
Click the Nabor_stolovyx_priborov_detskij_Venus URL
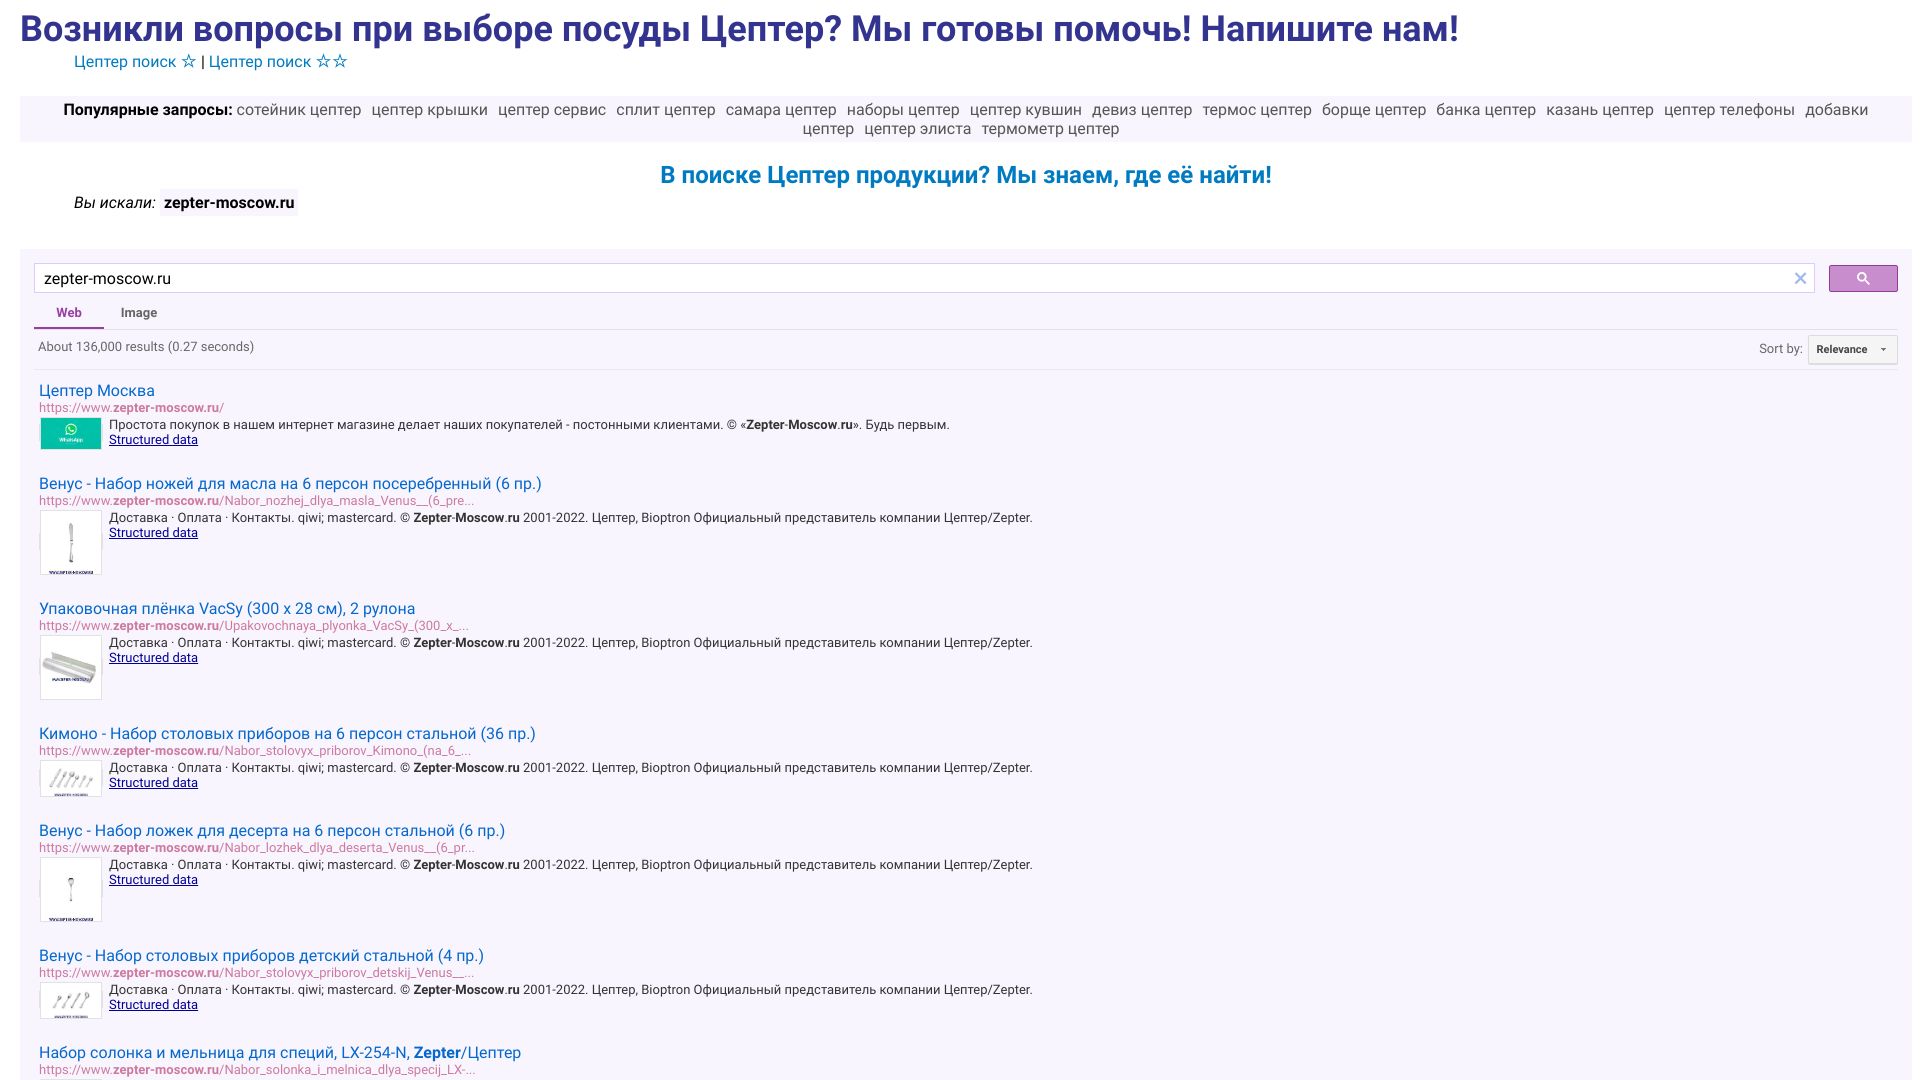pyautogui.click(x=256, y=973)
